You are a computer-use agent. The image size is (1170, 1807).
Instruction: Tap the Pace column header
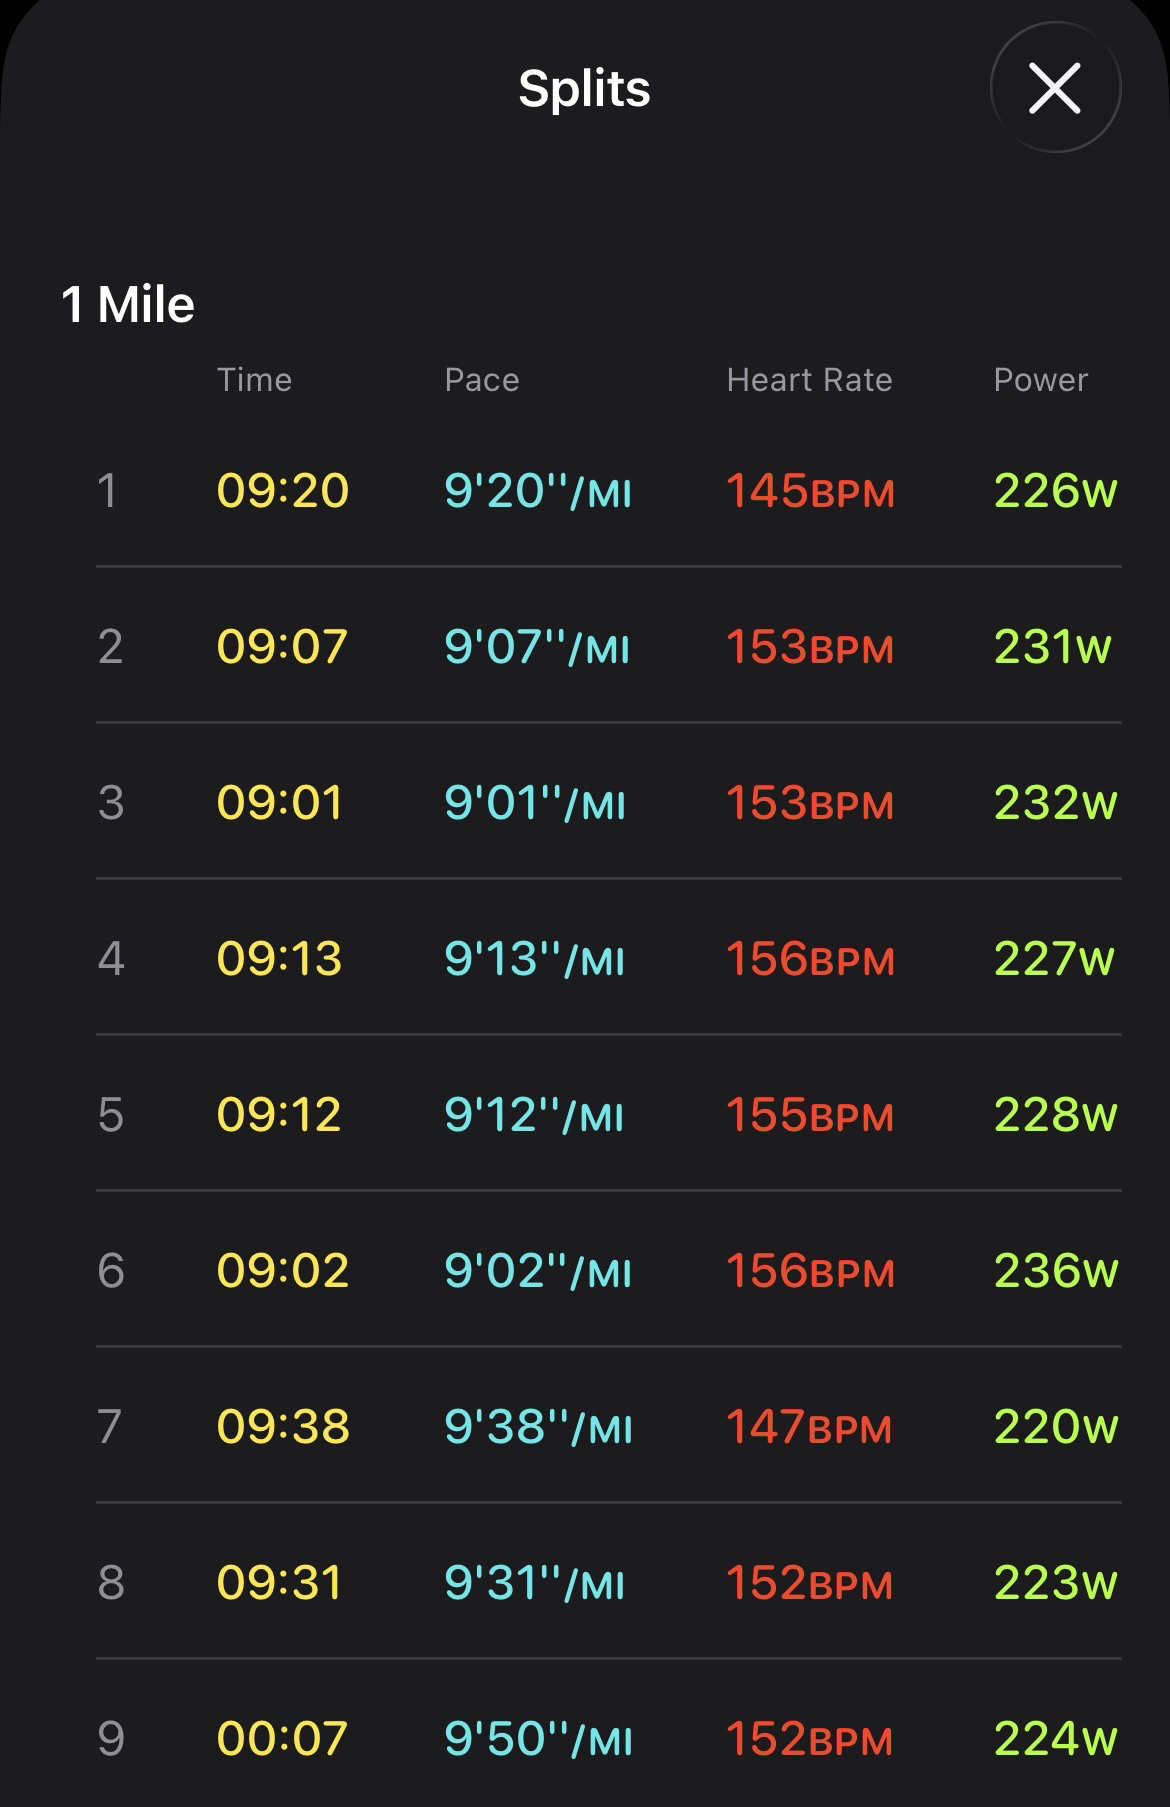481,380
